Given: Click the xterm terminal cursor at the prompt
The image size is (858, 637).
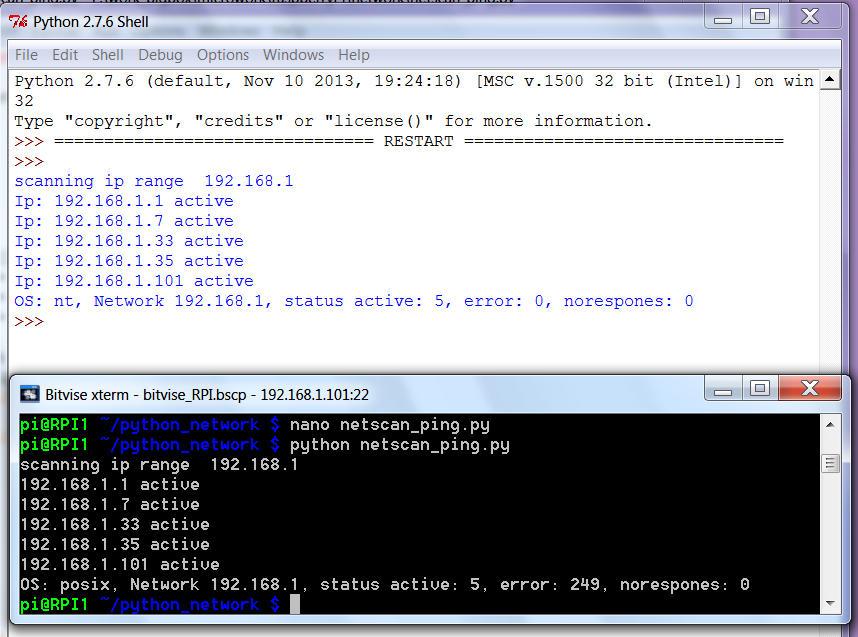Looking at the screenshot, I should coord(295,604).
